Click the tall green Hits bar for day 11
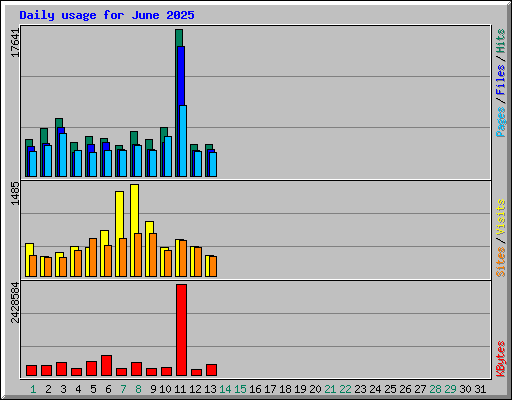 179,37
